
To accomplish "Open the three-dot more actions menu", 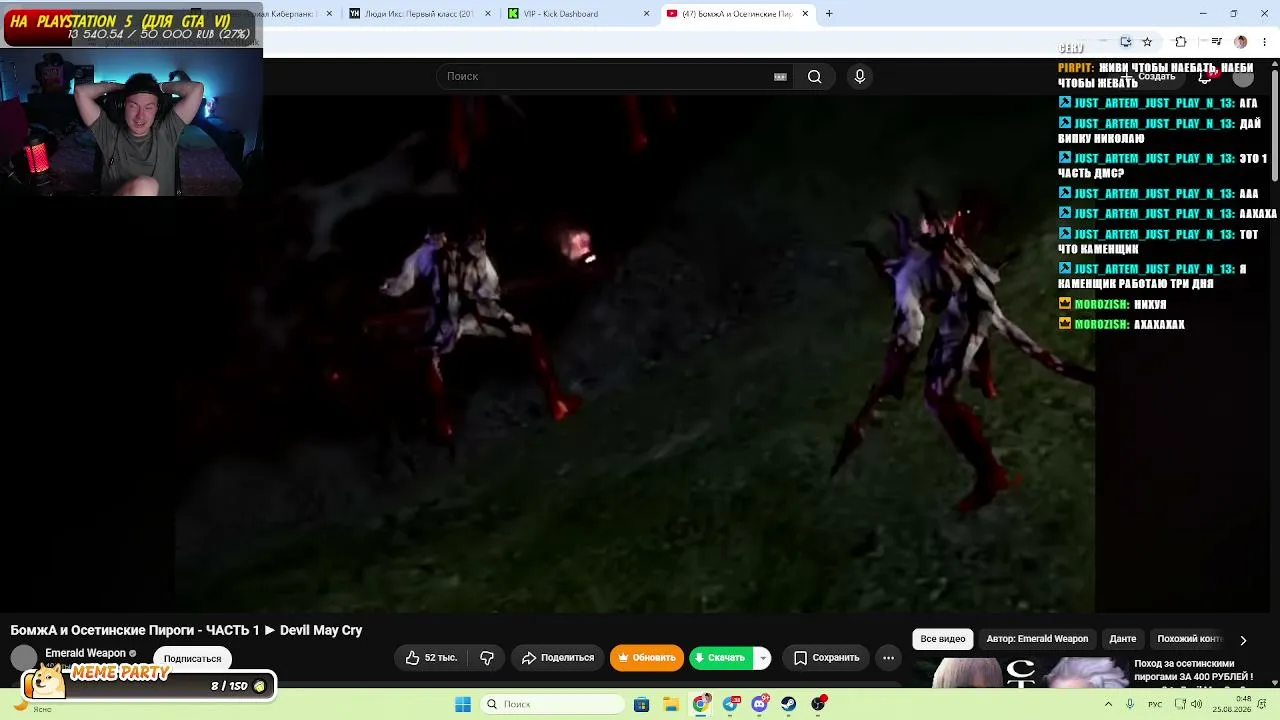I will 888,658.
